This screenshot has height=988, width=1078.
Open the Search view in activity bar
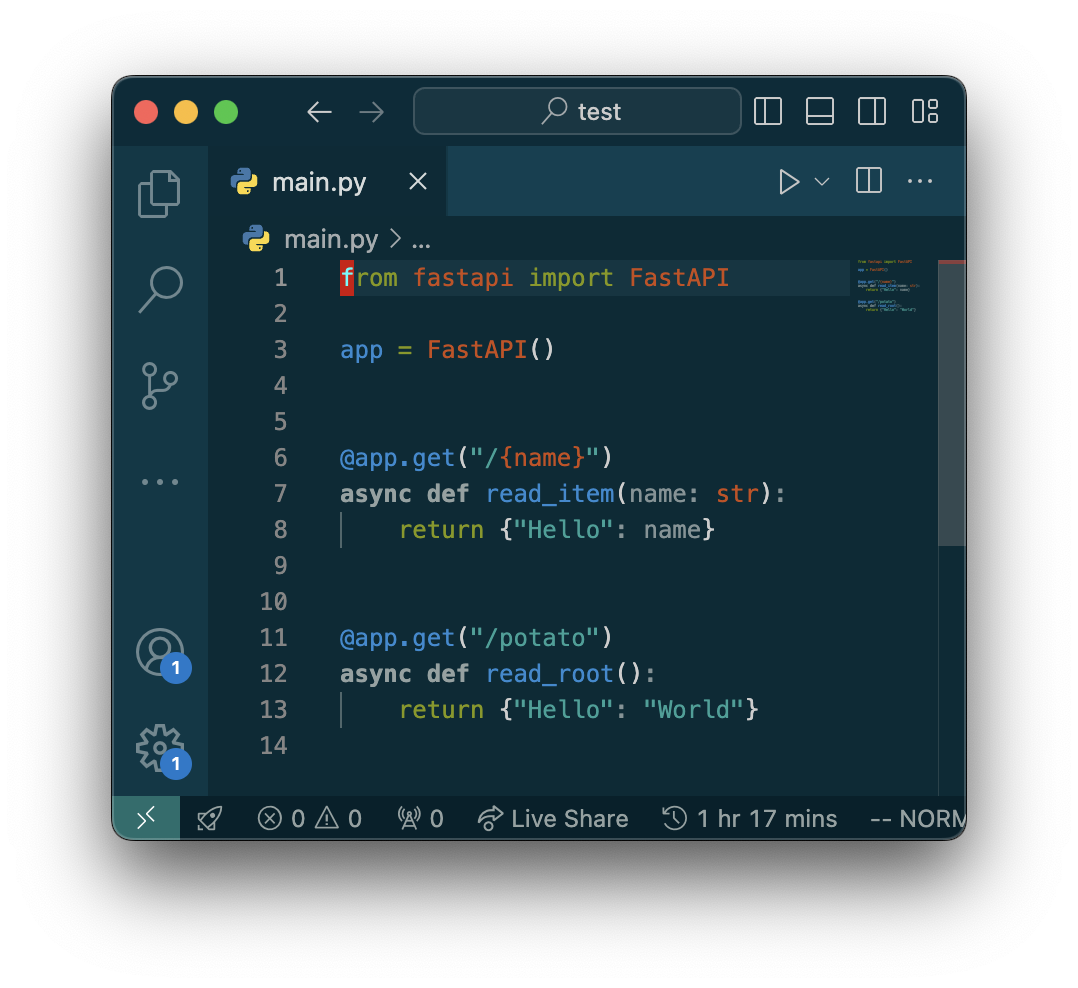159,290
